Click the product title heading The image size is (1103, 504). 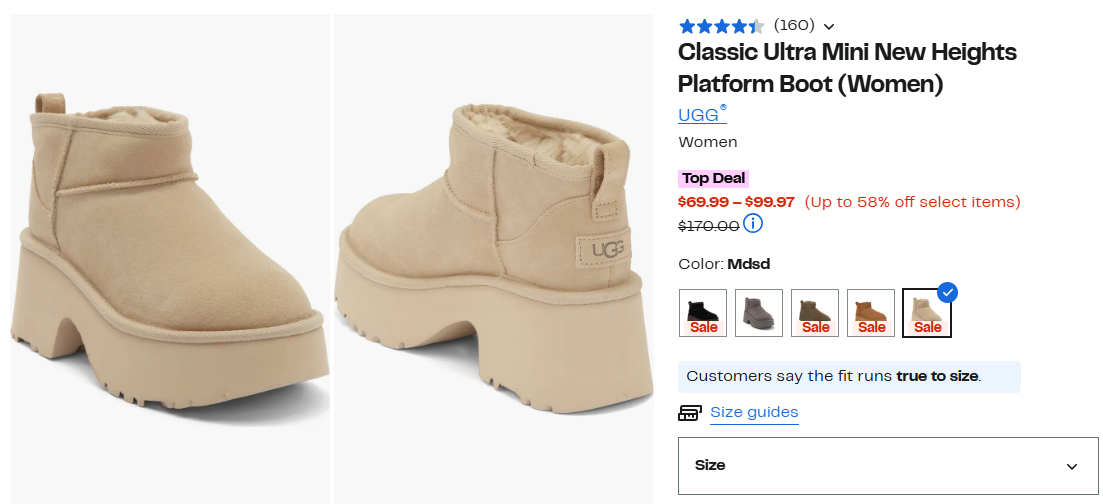[x=847, y=68]
